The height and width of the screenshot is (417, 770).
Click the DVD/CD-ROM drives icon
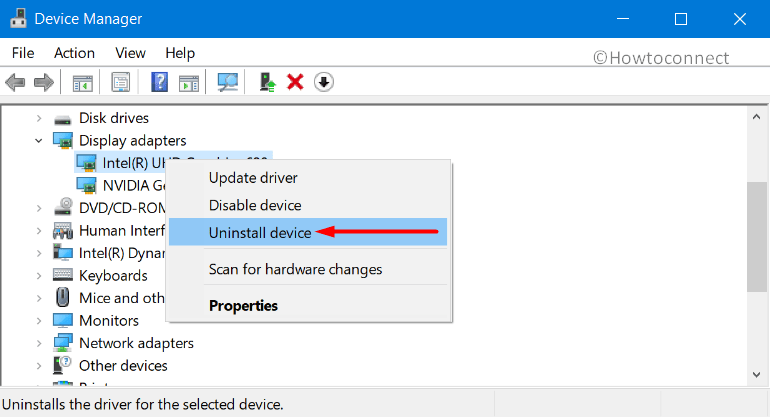[63, 207]
